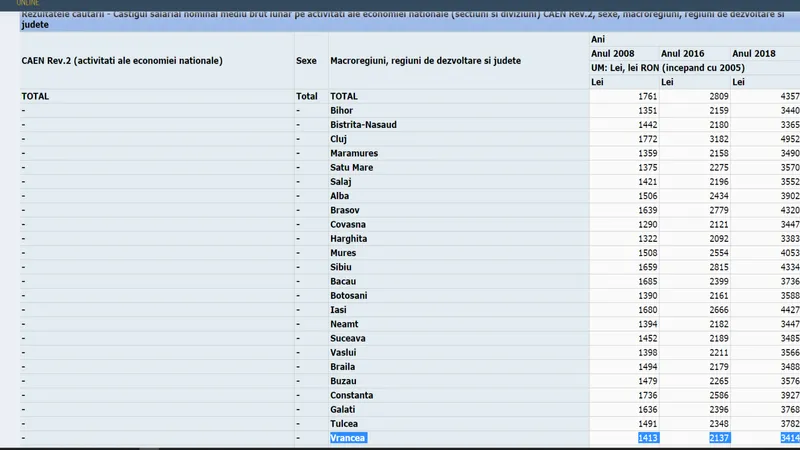The image size is (800, 450).
Task: Click the 'Macroregiuni, regiuni de dezvoltare si judete' header
Action: 425,61
